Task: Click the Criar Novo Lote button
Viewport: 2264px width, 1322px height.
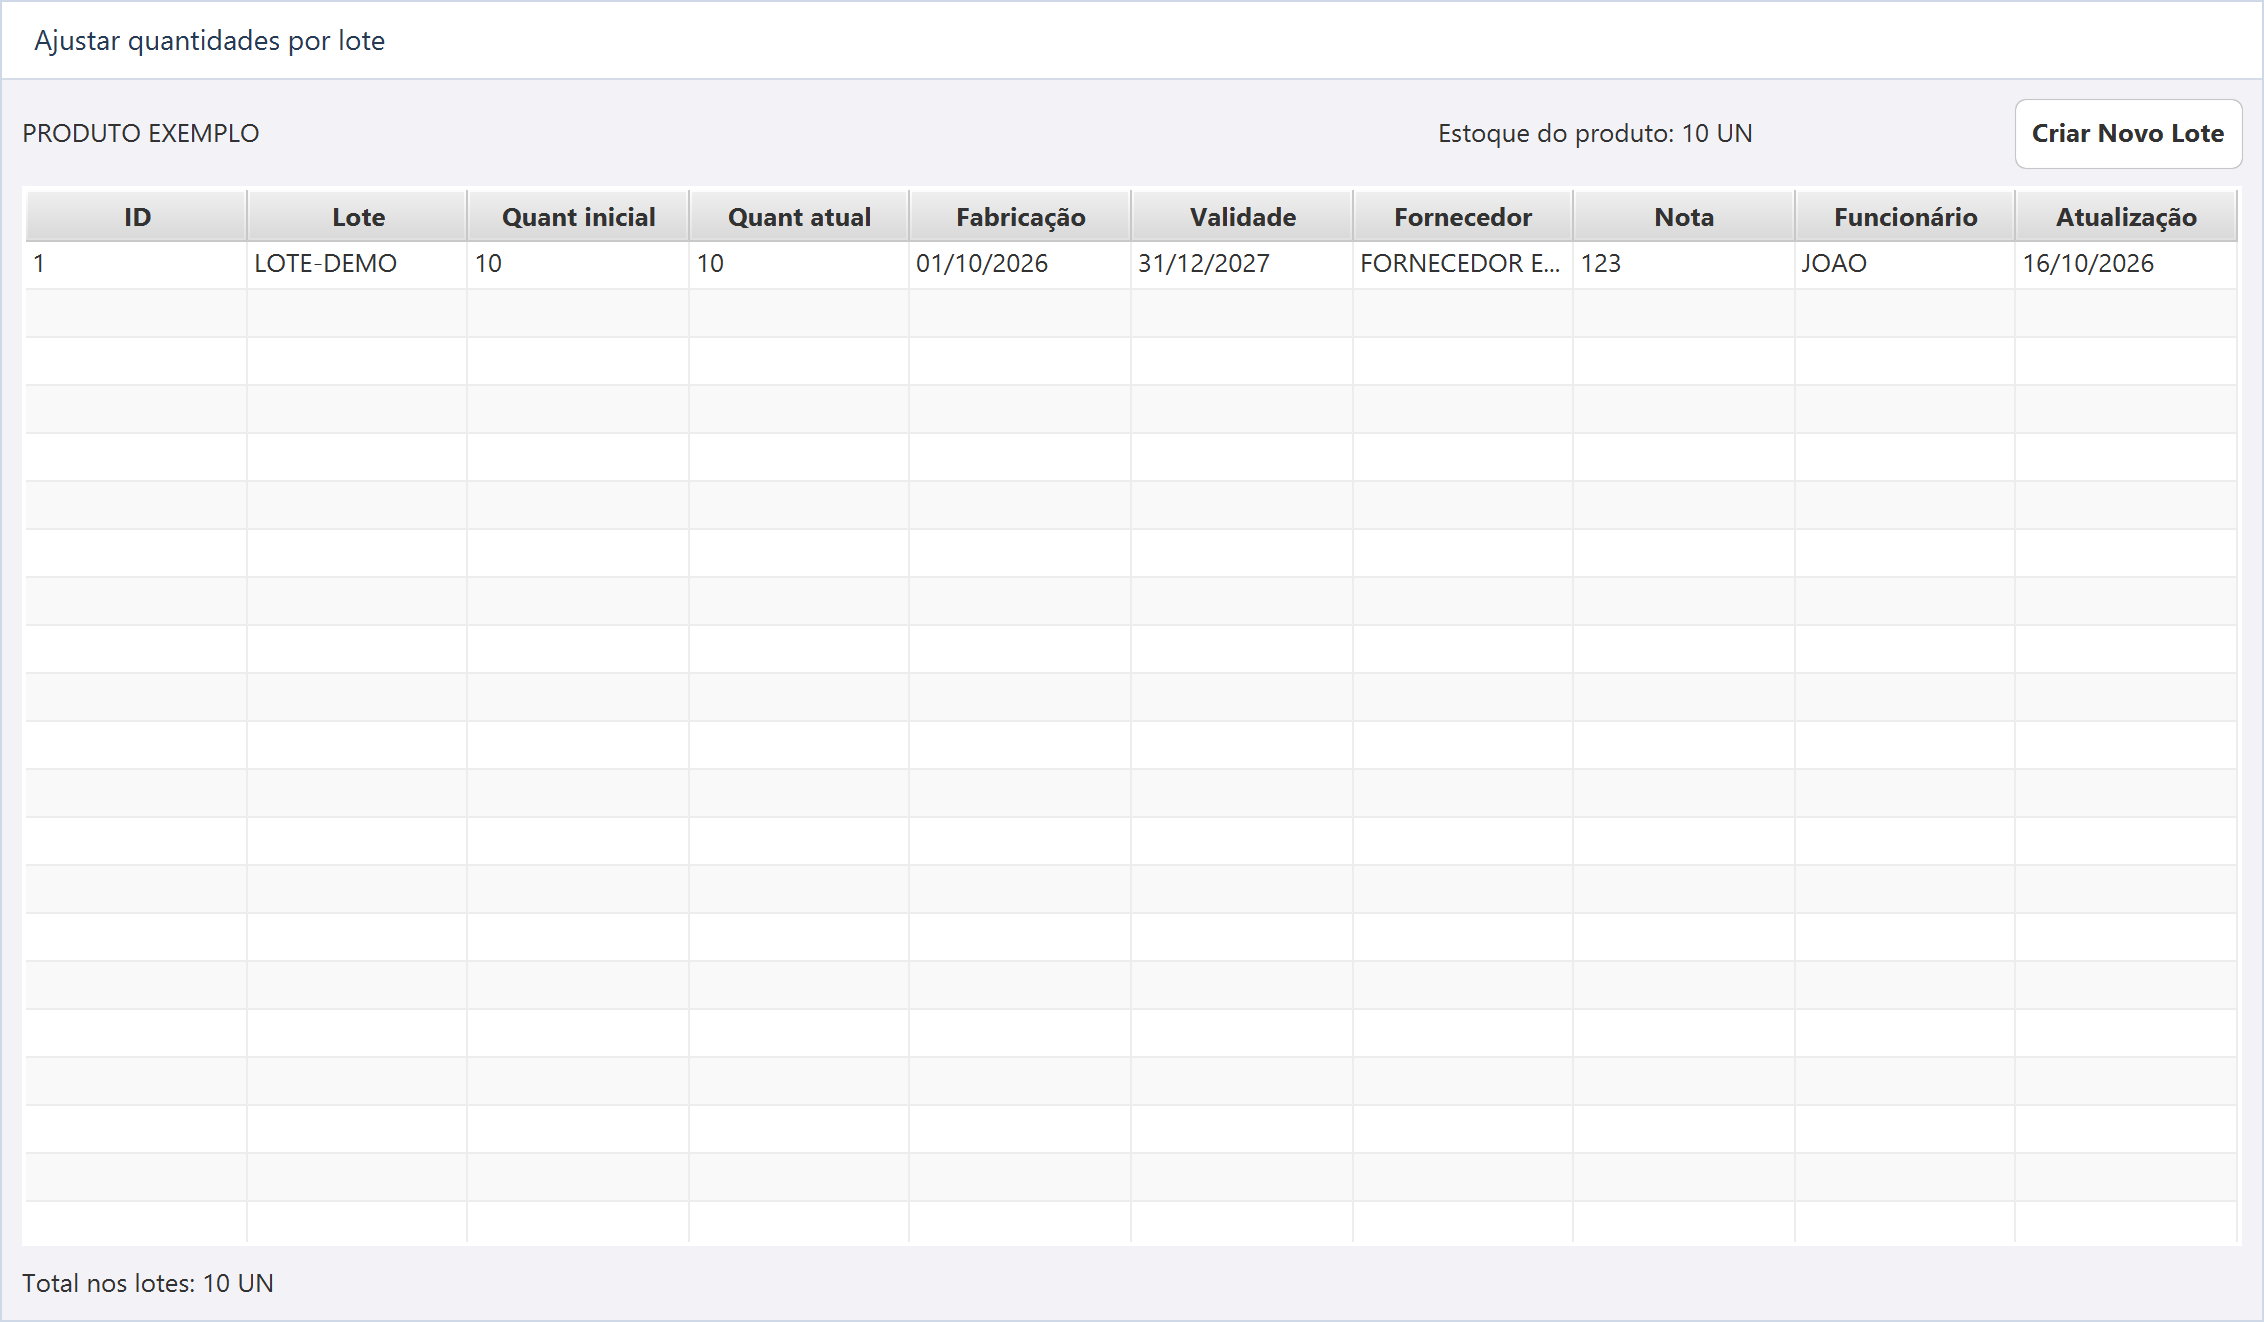Action: [2128, 134]
